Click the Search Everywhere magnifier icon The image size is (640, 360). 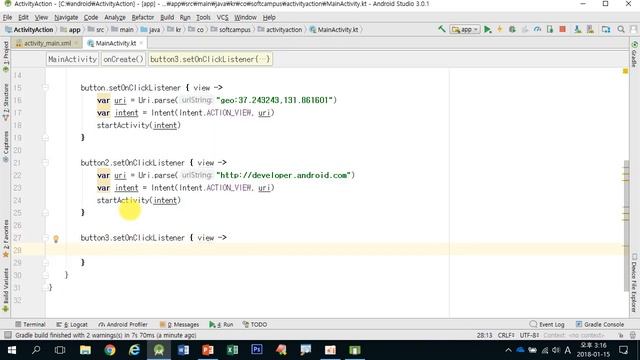(621, 29)
